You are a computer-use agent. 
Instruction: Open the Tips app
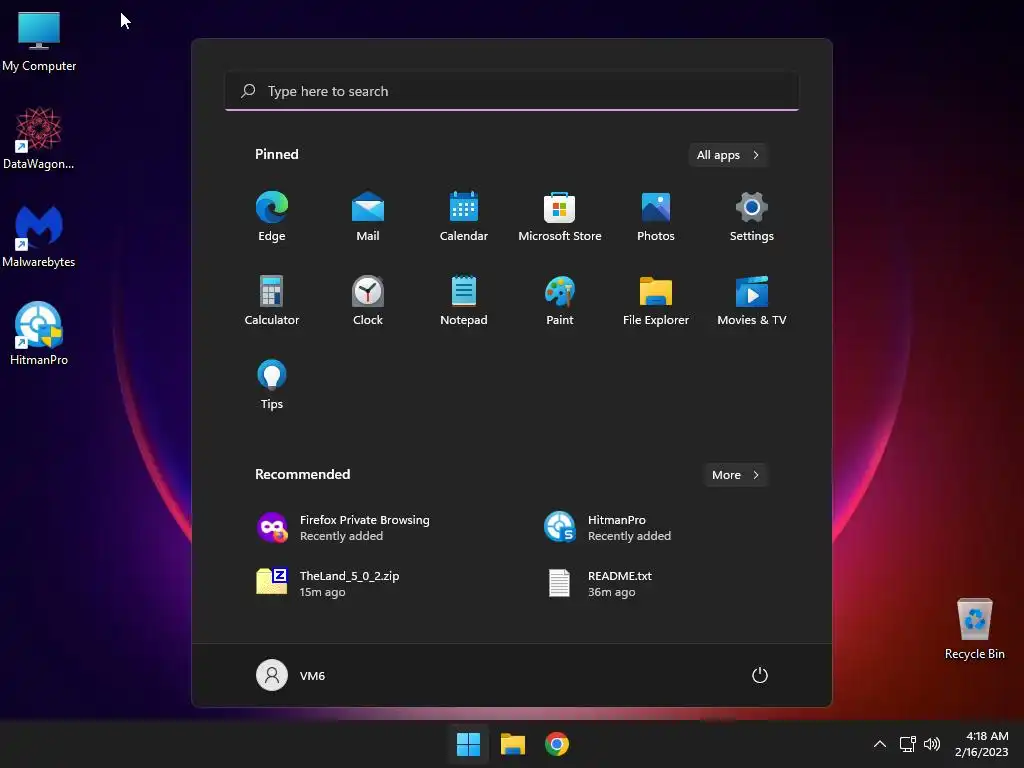click(x=272, y=385)
